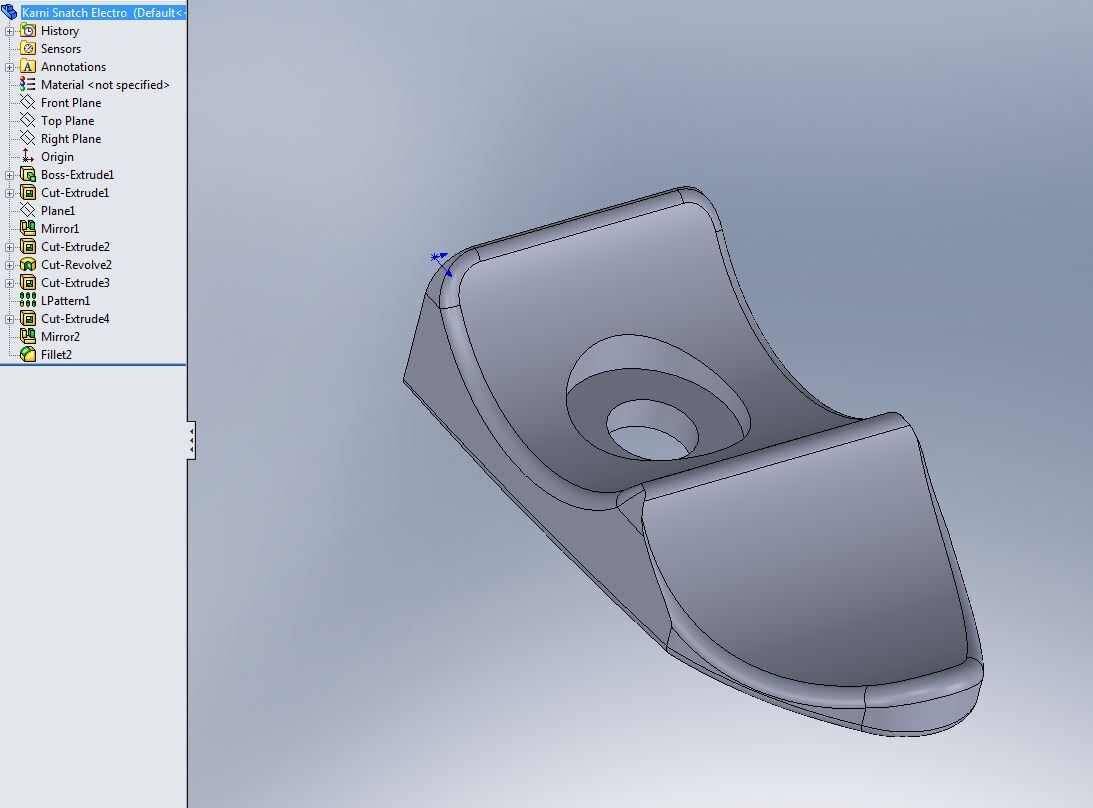Click the Mirror1 feature icon
The width and height of the screenshot is (1093, 808).
pos(28,228)
